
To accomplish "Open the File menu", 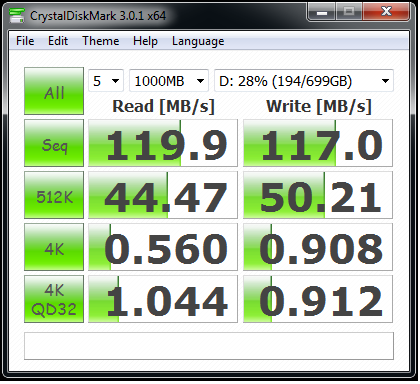I will pos(25,41).
